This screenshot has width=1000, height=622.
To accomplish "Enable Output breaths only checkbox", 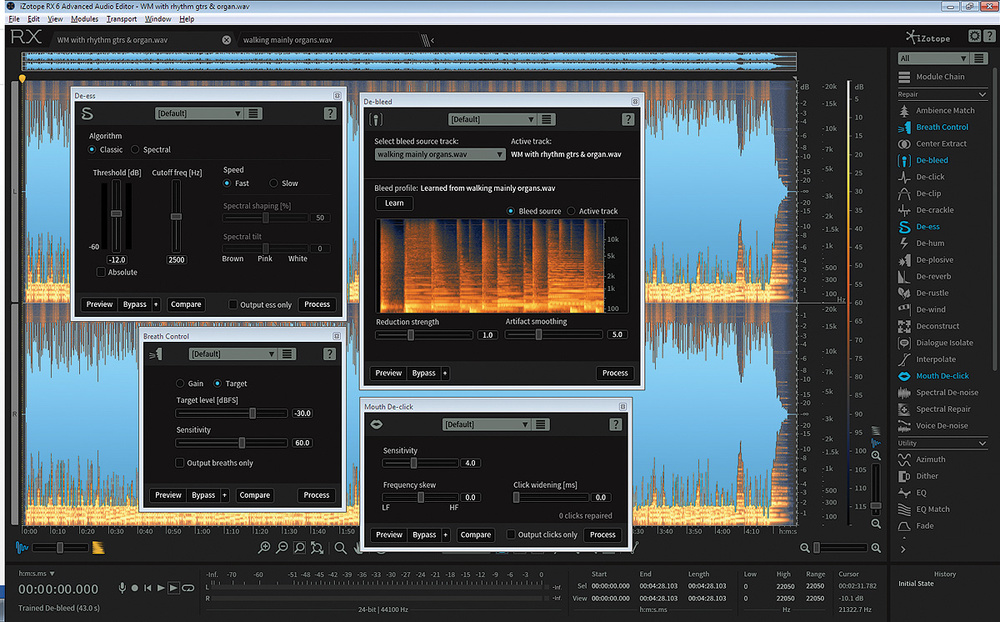I will point(179,463).
